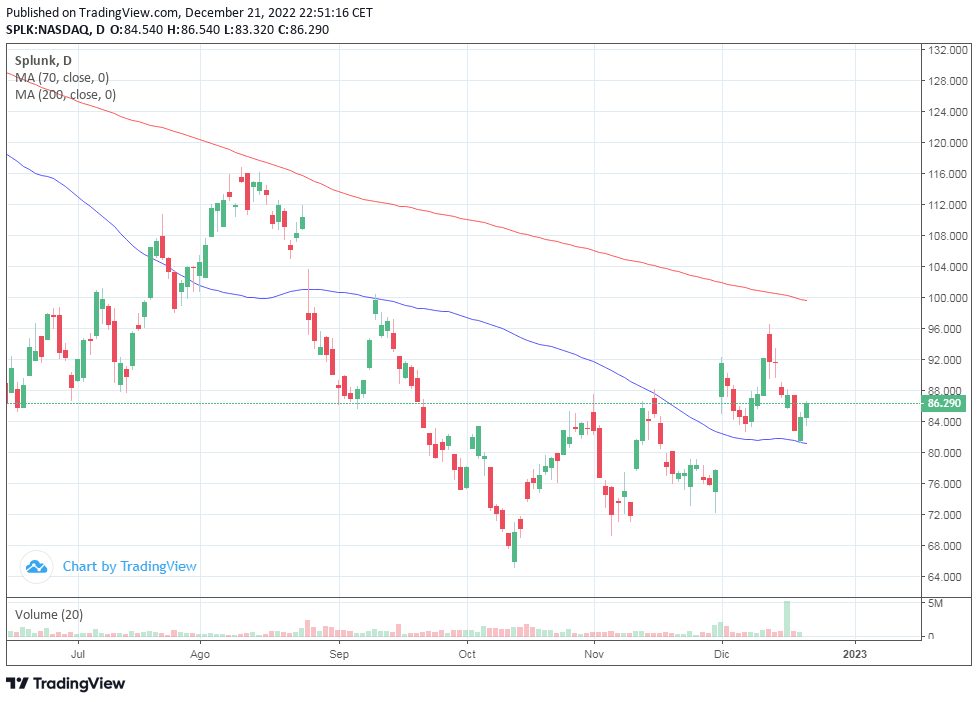Image resolution: width=978 pixels, height=702 pixels.
Task: Click the 72.000 price axis label
Action: click(947, 515)
